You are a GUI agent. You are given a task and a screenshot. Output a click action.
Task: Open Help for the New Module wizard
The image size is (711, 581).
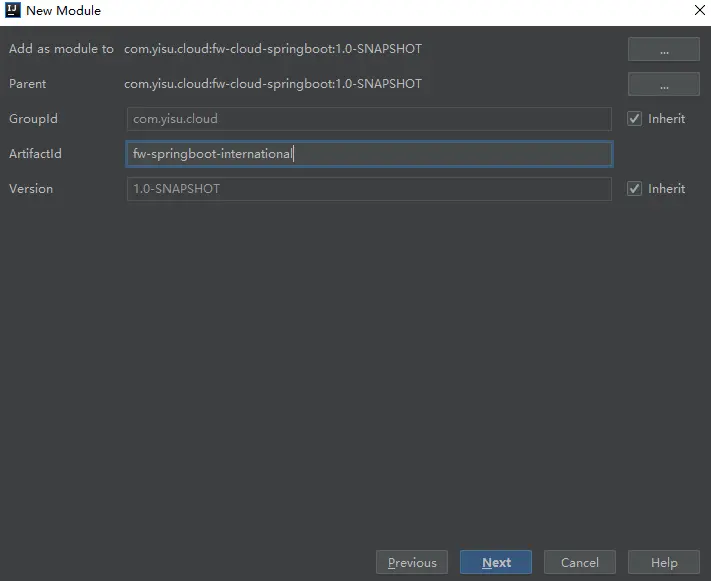coord(663,562)
